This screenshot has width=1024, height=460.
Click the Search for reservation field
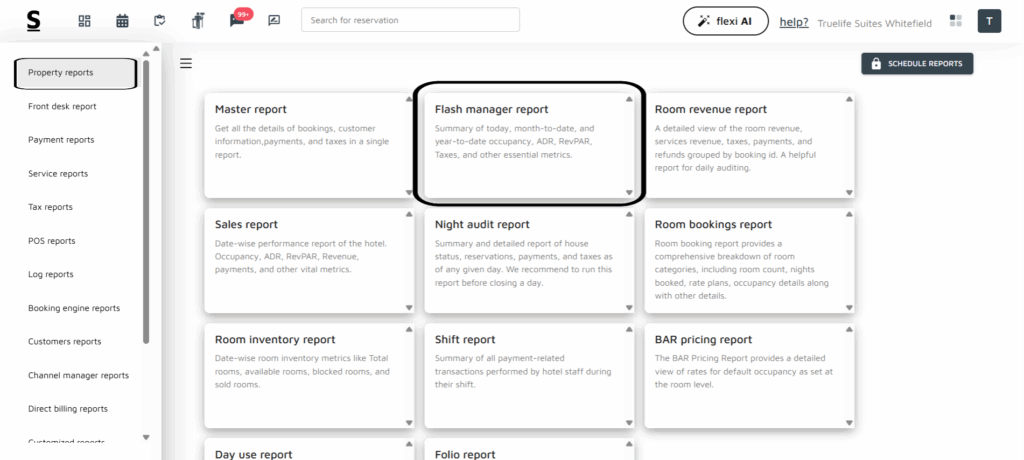coord(410,20)
